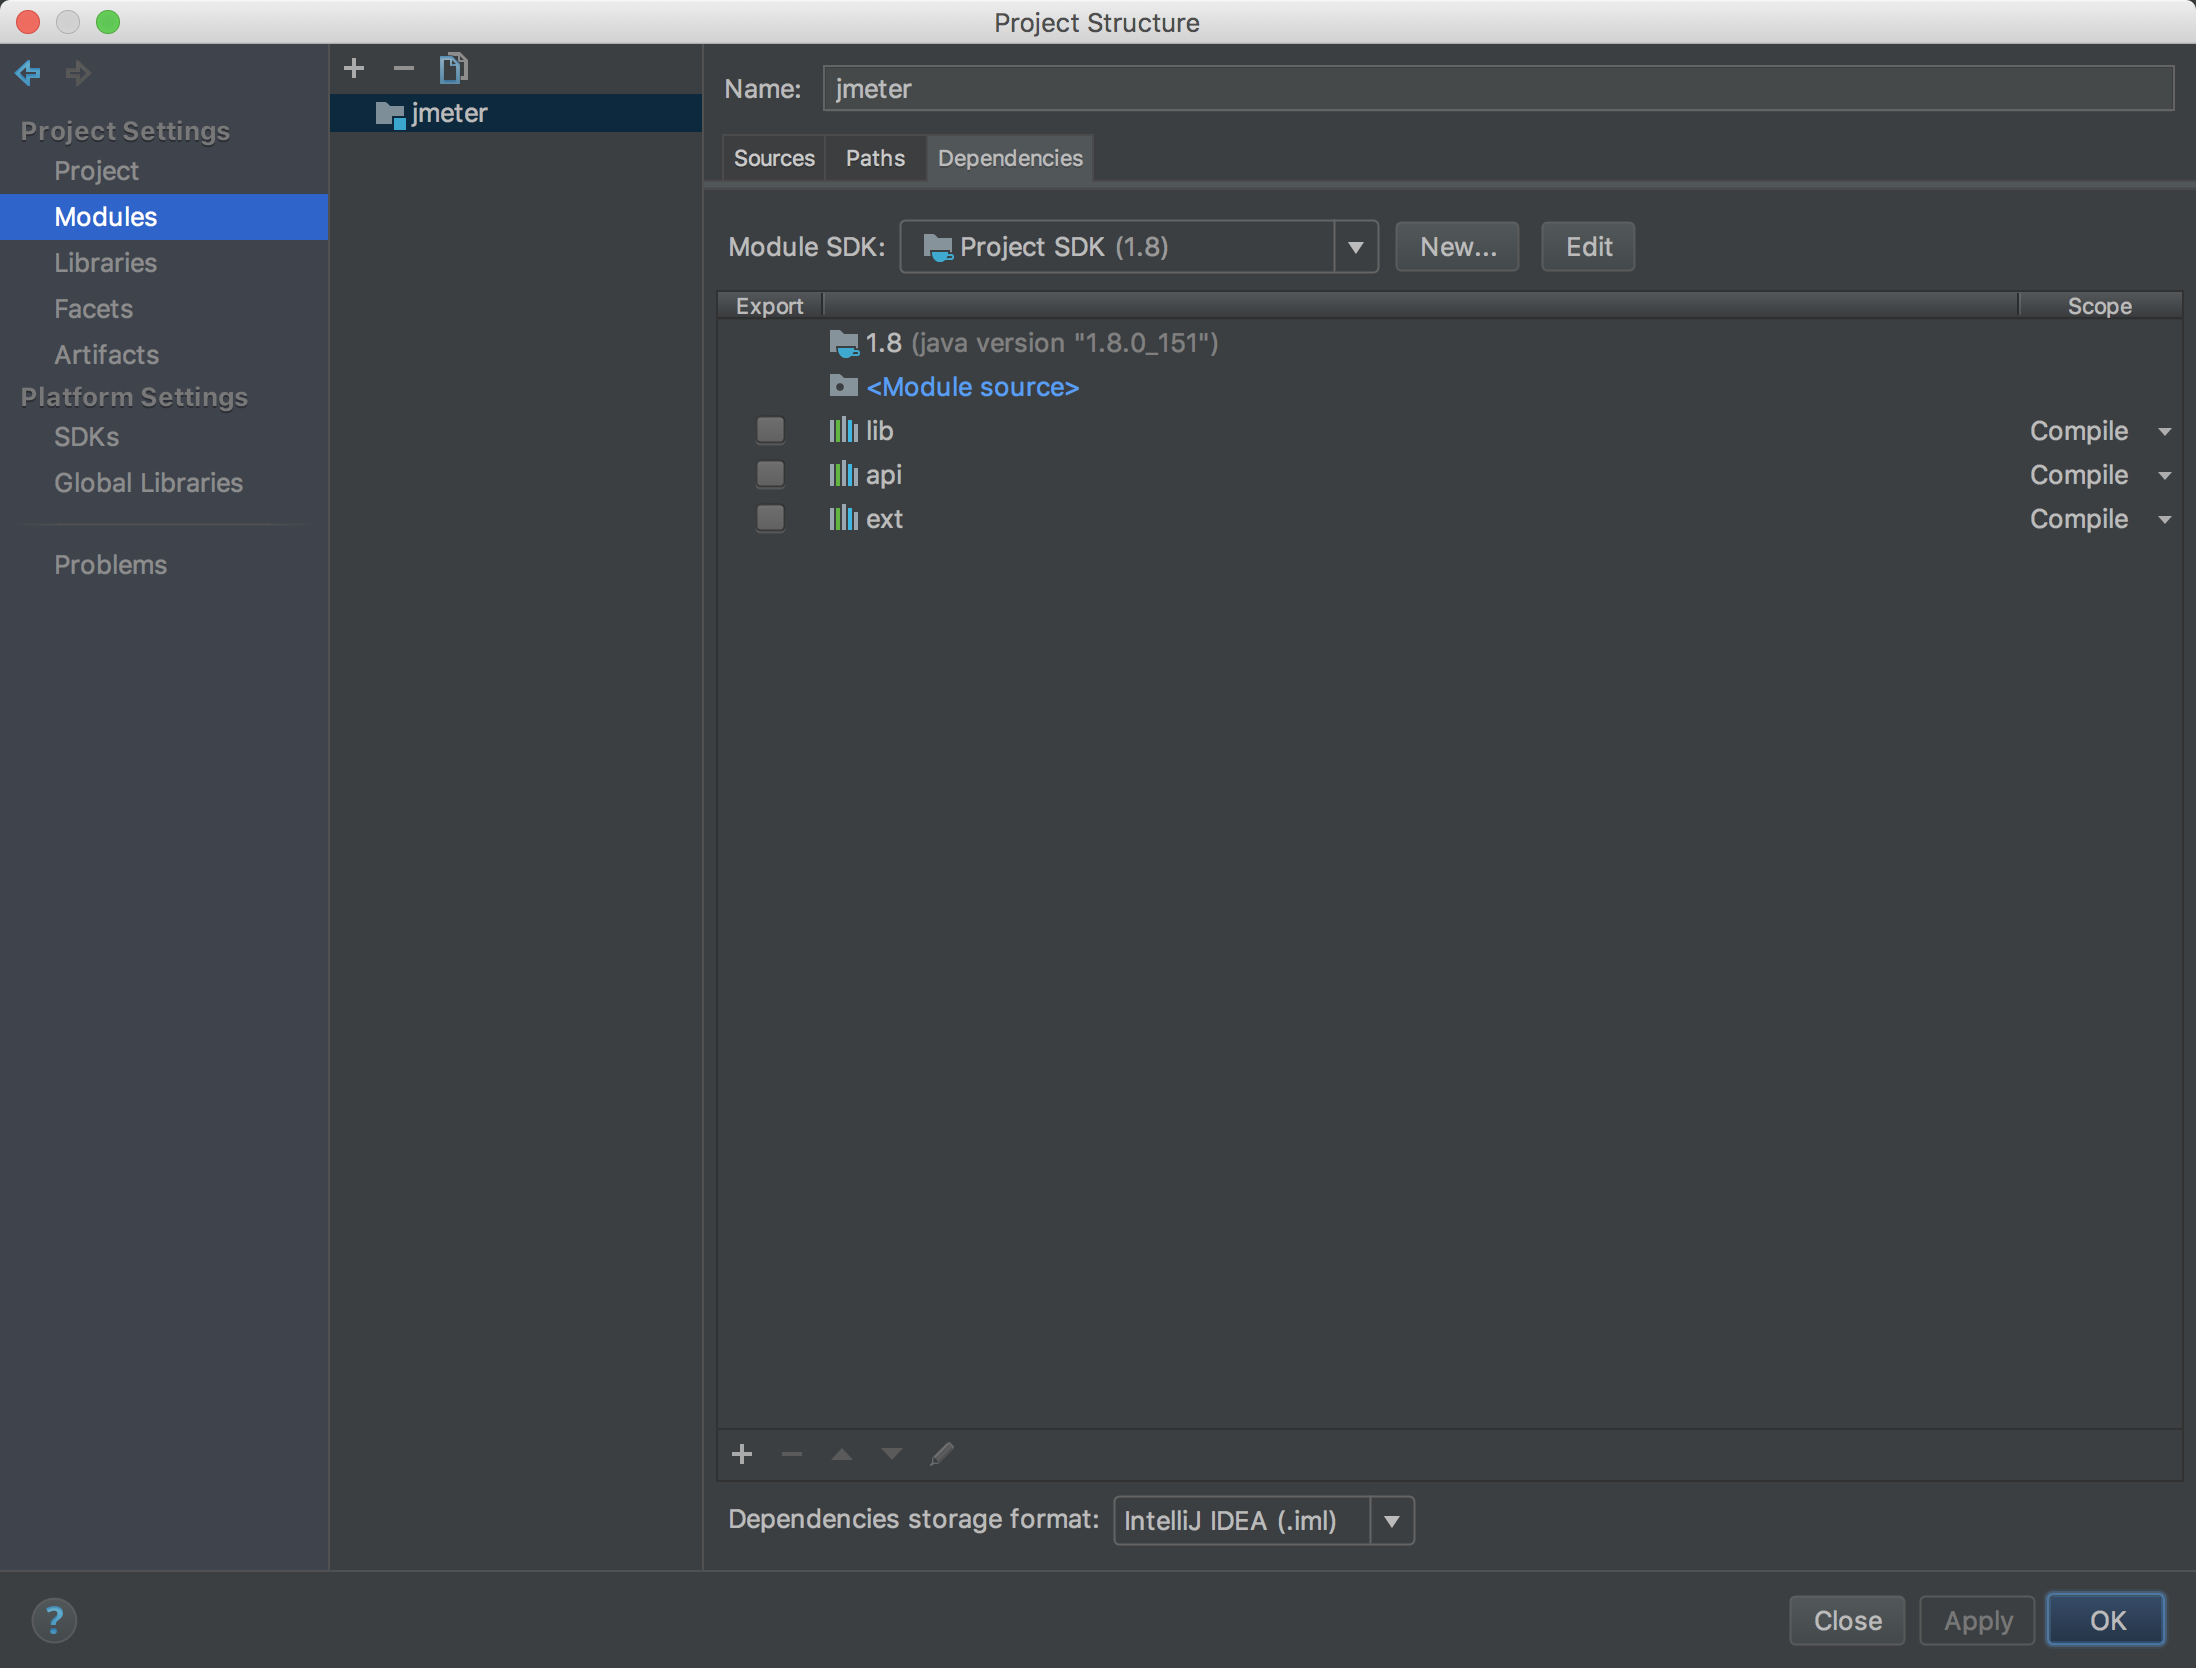Click the JDK 1.8 folder icon
Screen dimensions: 2196x1668
coord(844,343)
